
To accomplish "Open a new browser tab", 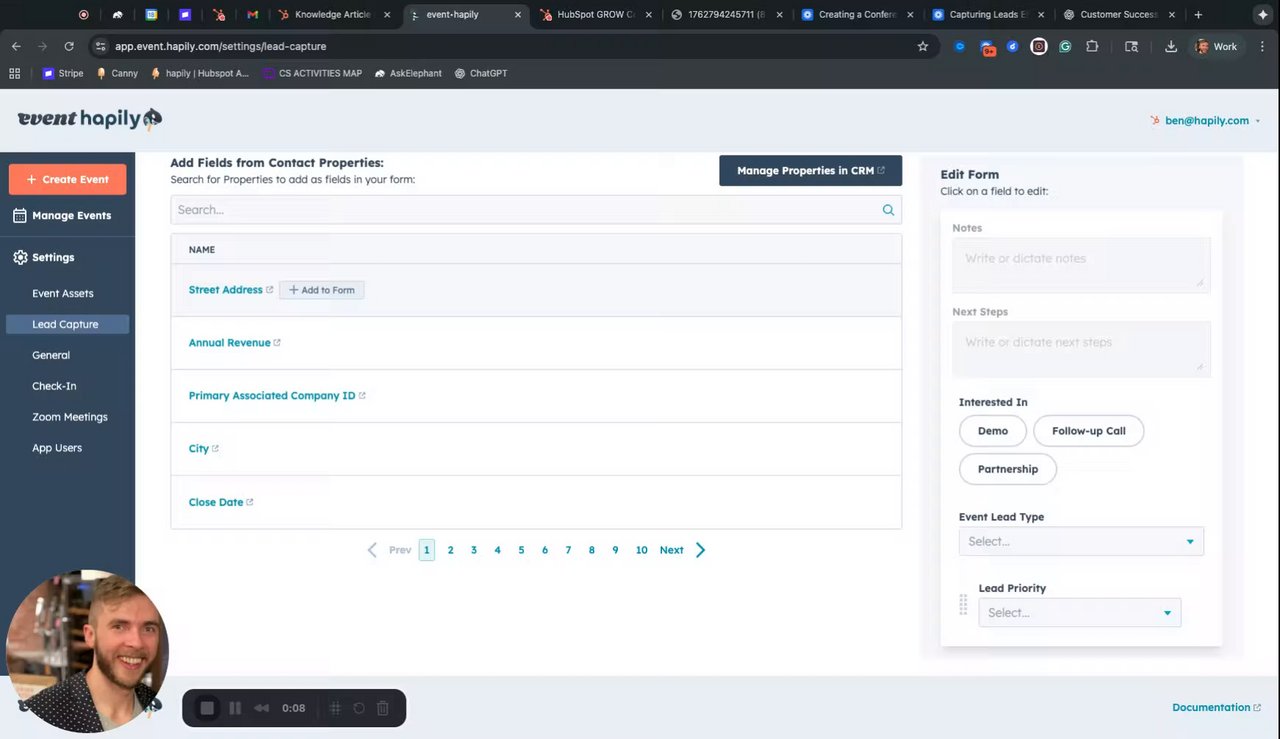I will click(x=1198, y=15).
